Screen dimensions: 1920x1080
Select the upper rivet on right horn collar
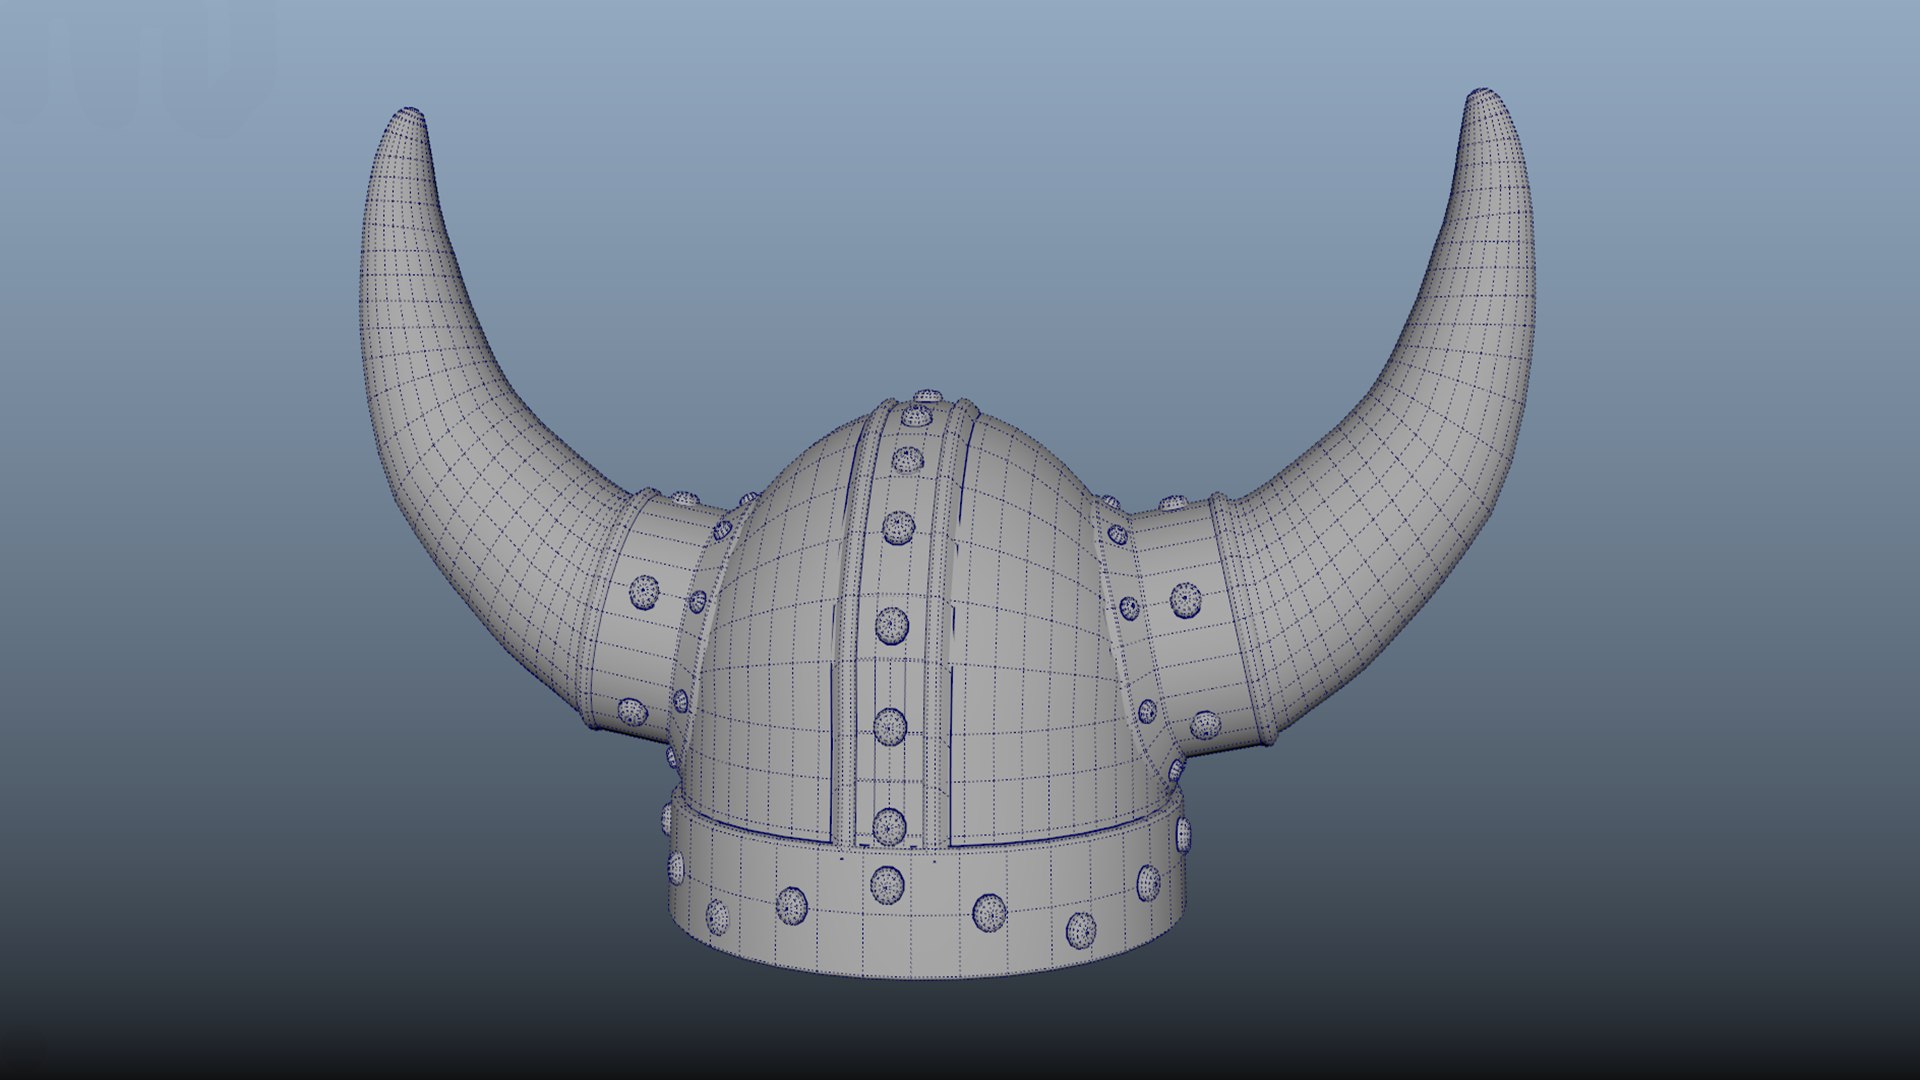1186,599
